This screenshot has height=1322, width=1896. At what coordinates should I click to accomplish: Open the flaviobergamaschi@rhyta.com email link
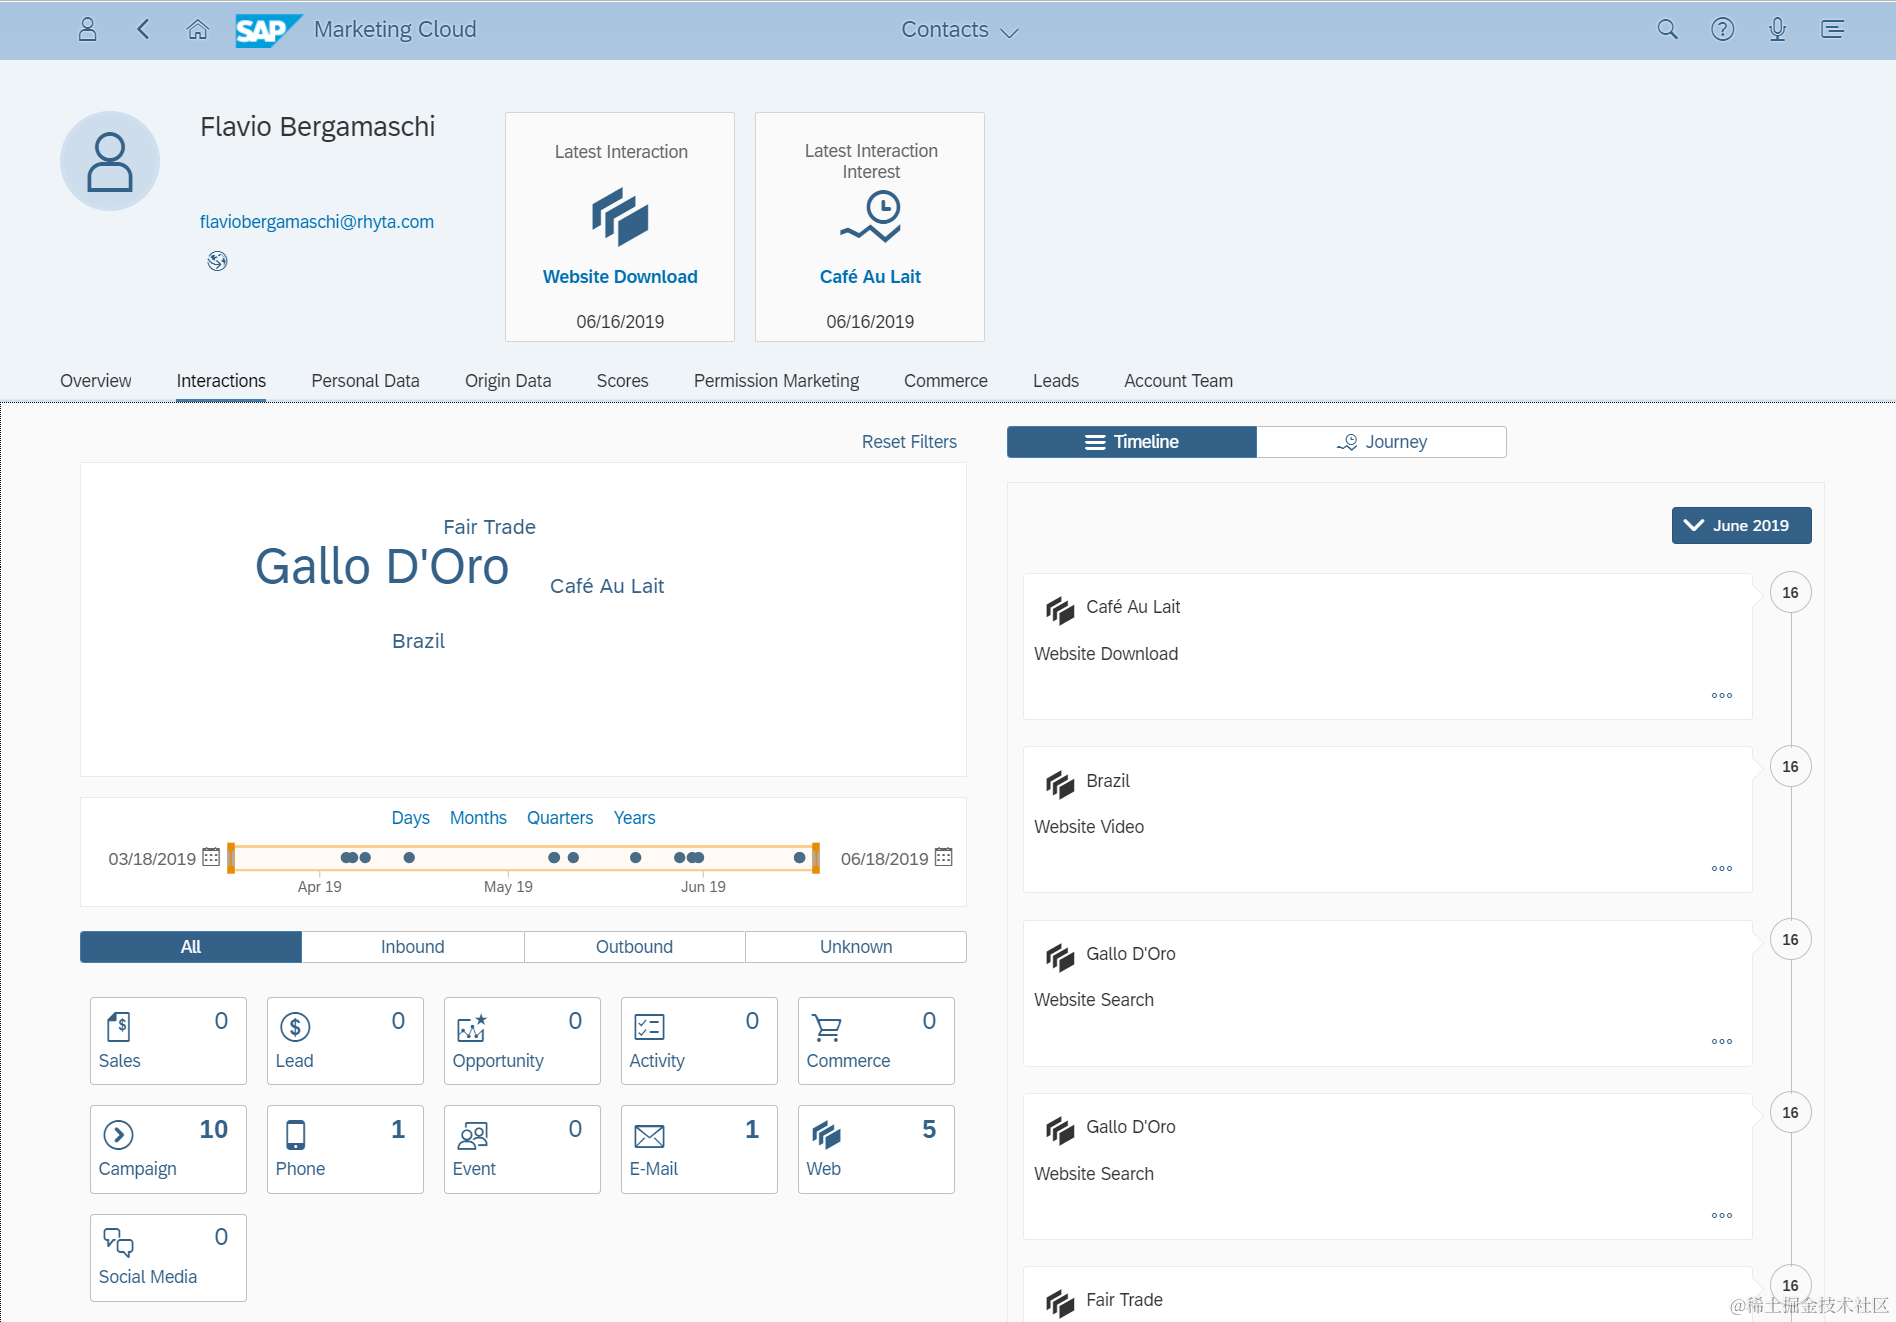point(317,222)
